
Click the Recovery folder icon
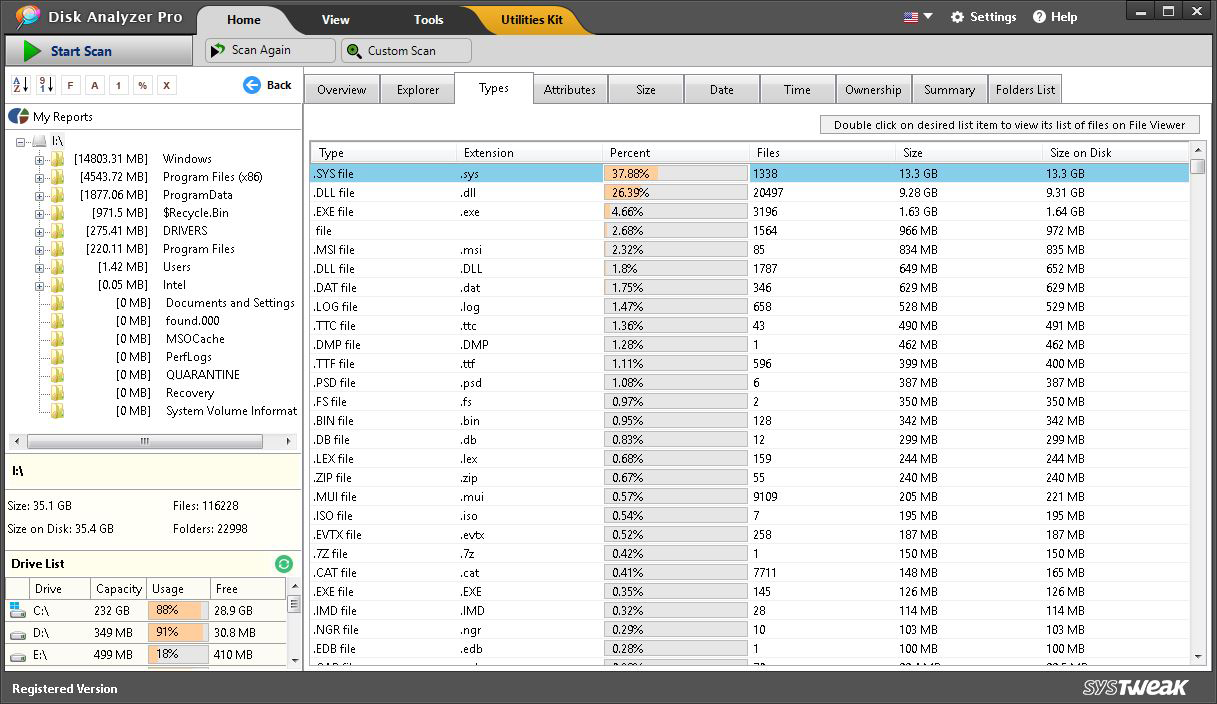[58, 392]
